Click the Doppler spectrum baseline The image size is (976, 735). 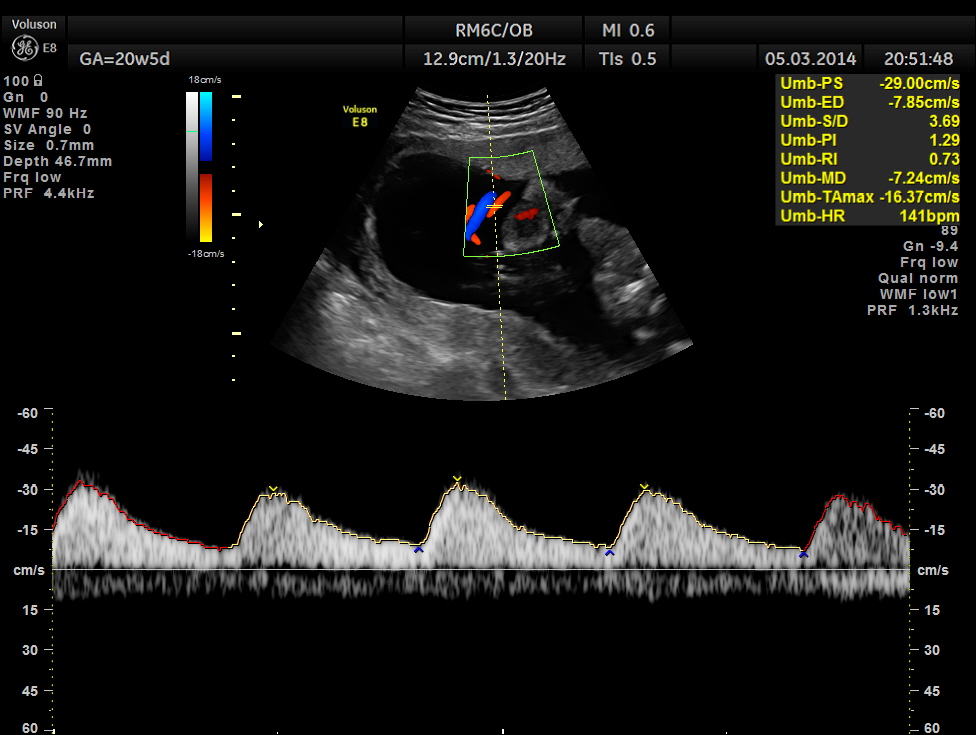(480, 569)
